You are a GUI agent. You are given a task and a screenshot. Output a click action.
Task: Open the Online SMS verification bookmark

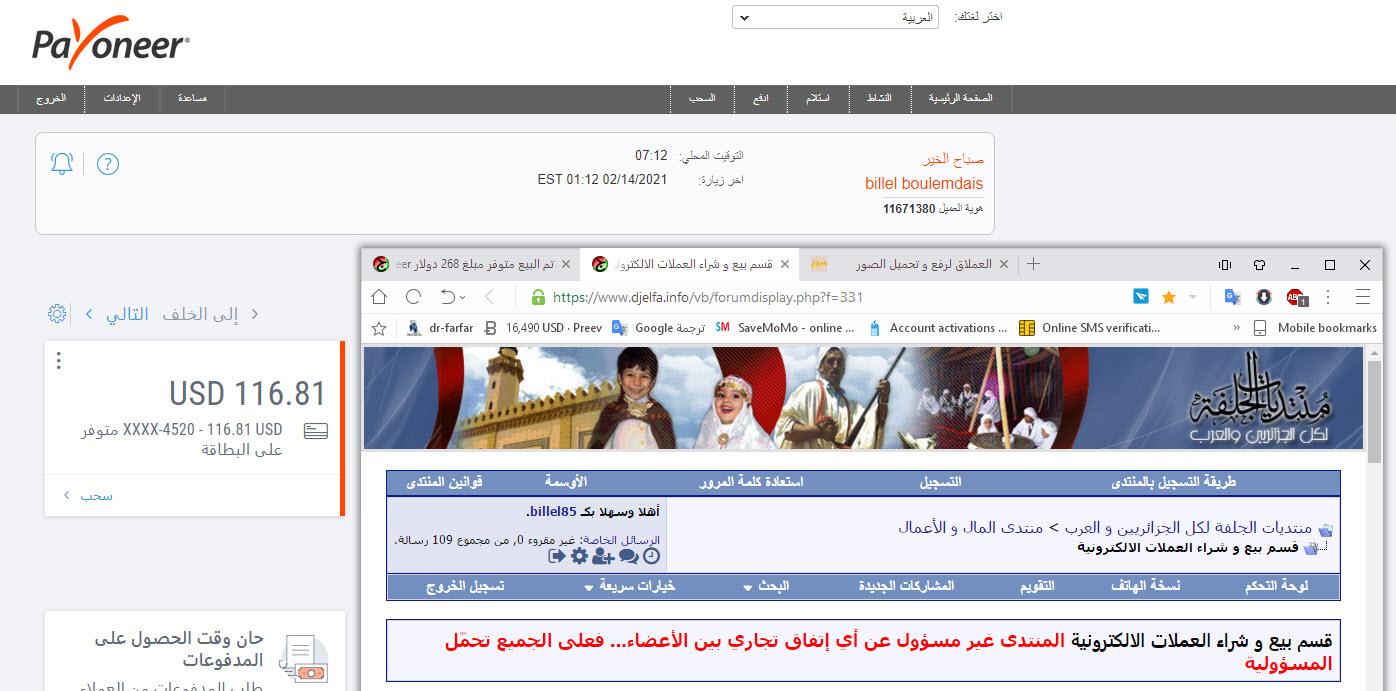[1088, 328]
